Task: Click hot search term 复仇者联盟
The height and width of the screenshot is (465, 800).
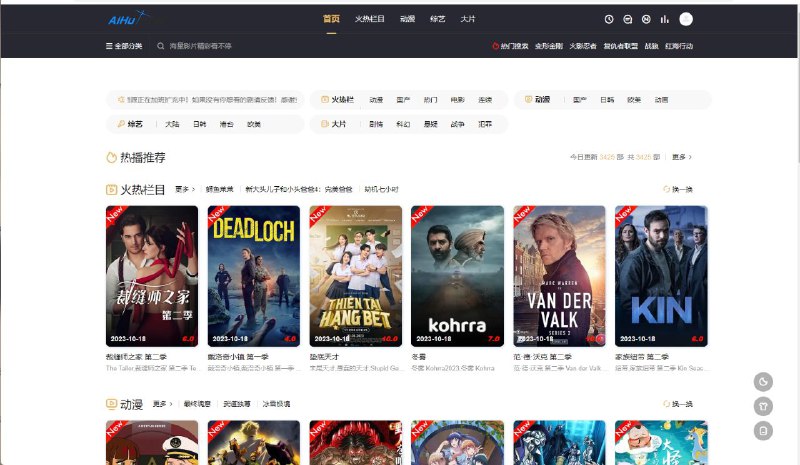Action: pos(620,46)
